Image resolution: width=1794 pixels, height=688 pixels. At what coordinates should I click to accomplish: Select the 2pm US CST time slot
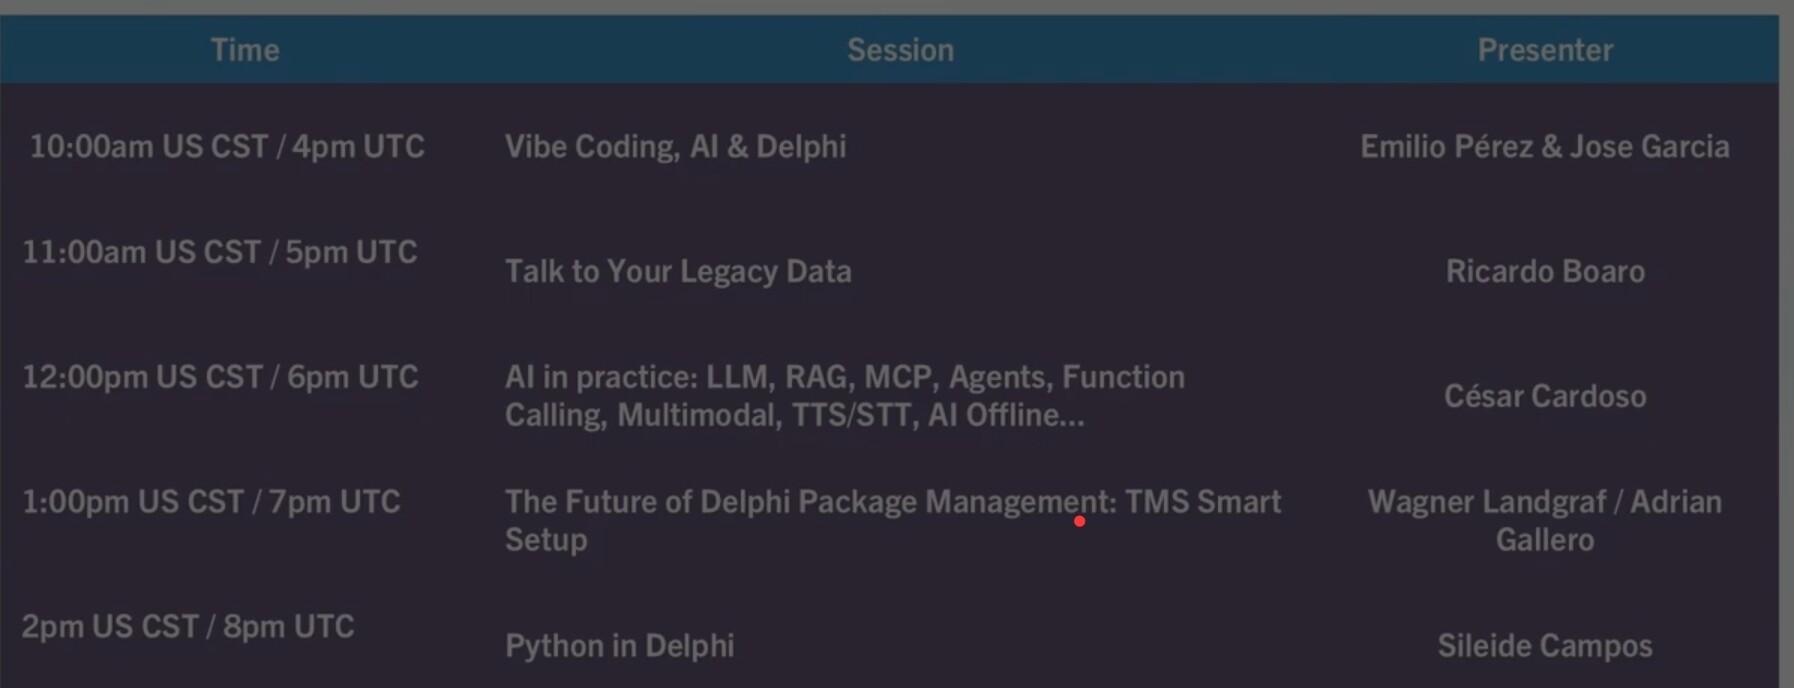[x=188, y=627]
